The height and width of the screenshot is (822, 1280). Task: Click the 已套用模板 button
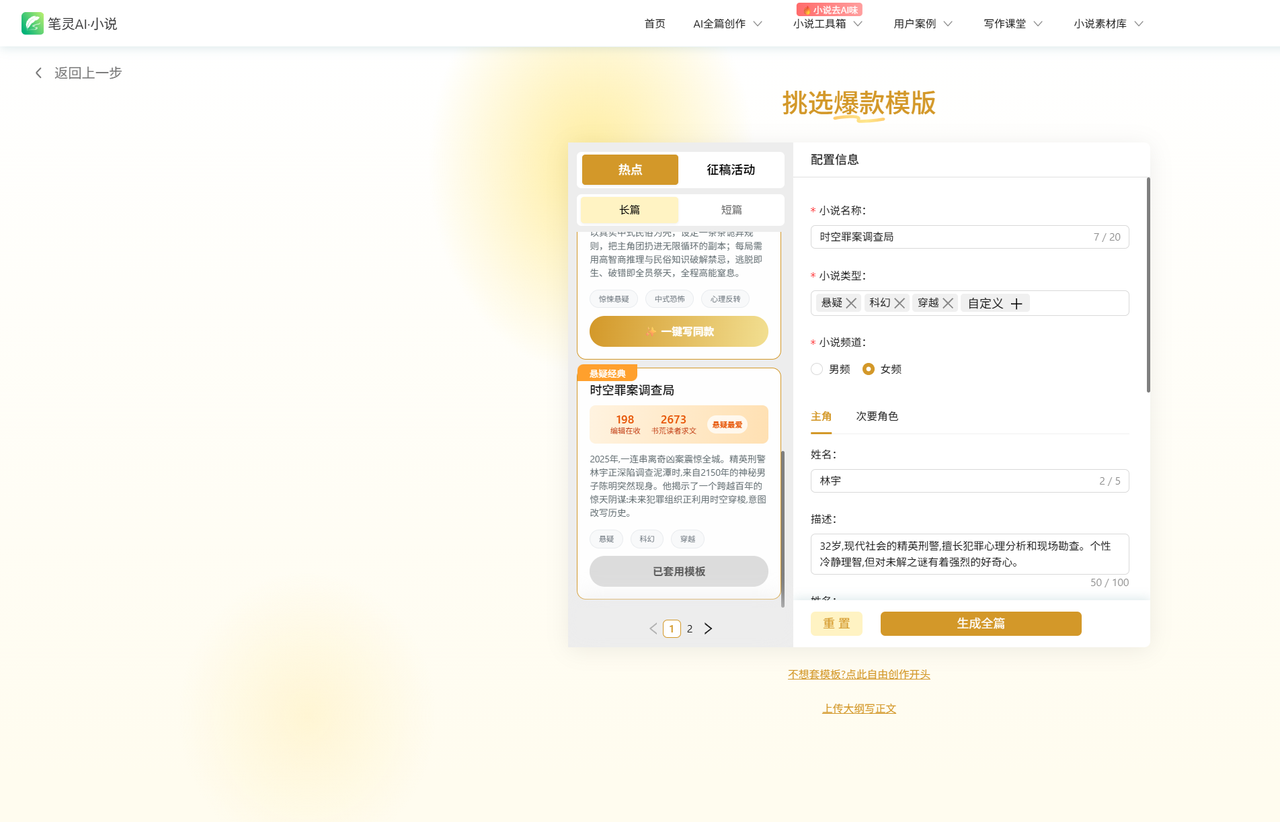pos(679,571)
